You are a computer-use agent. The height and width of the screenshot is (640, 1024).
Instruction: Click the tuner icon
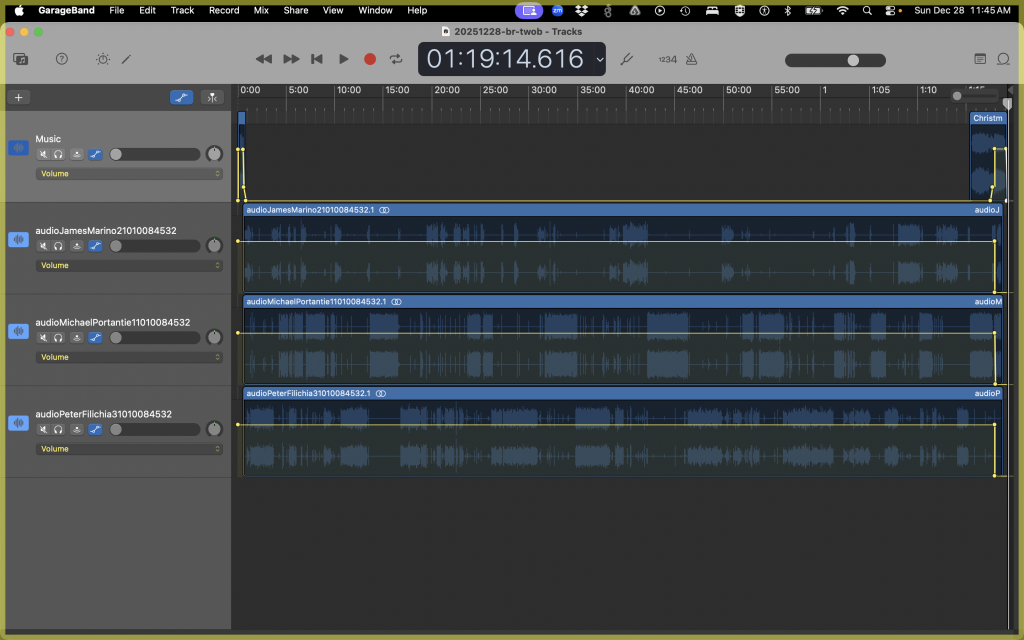627,59
